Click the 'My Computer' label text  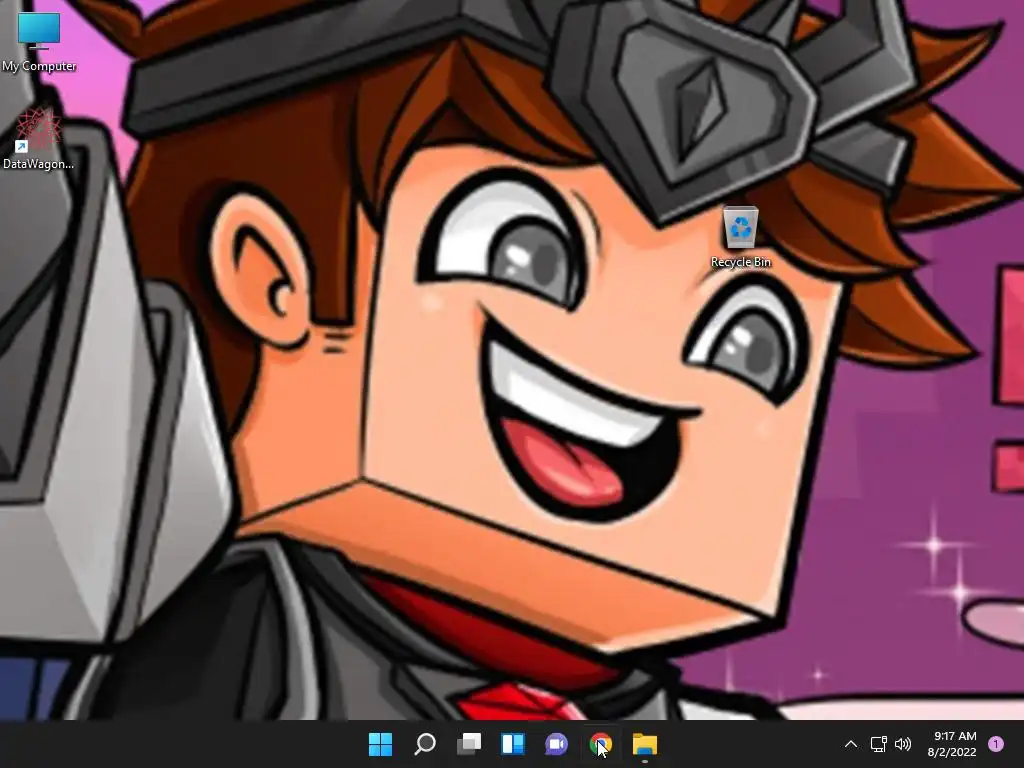click(x=39, y=66)
